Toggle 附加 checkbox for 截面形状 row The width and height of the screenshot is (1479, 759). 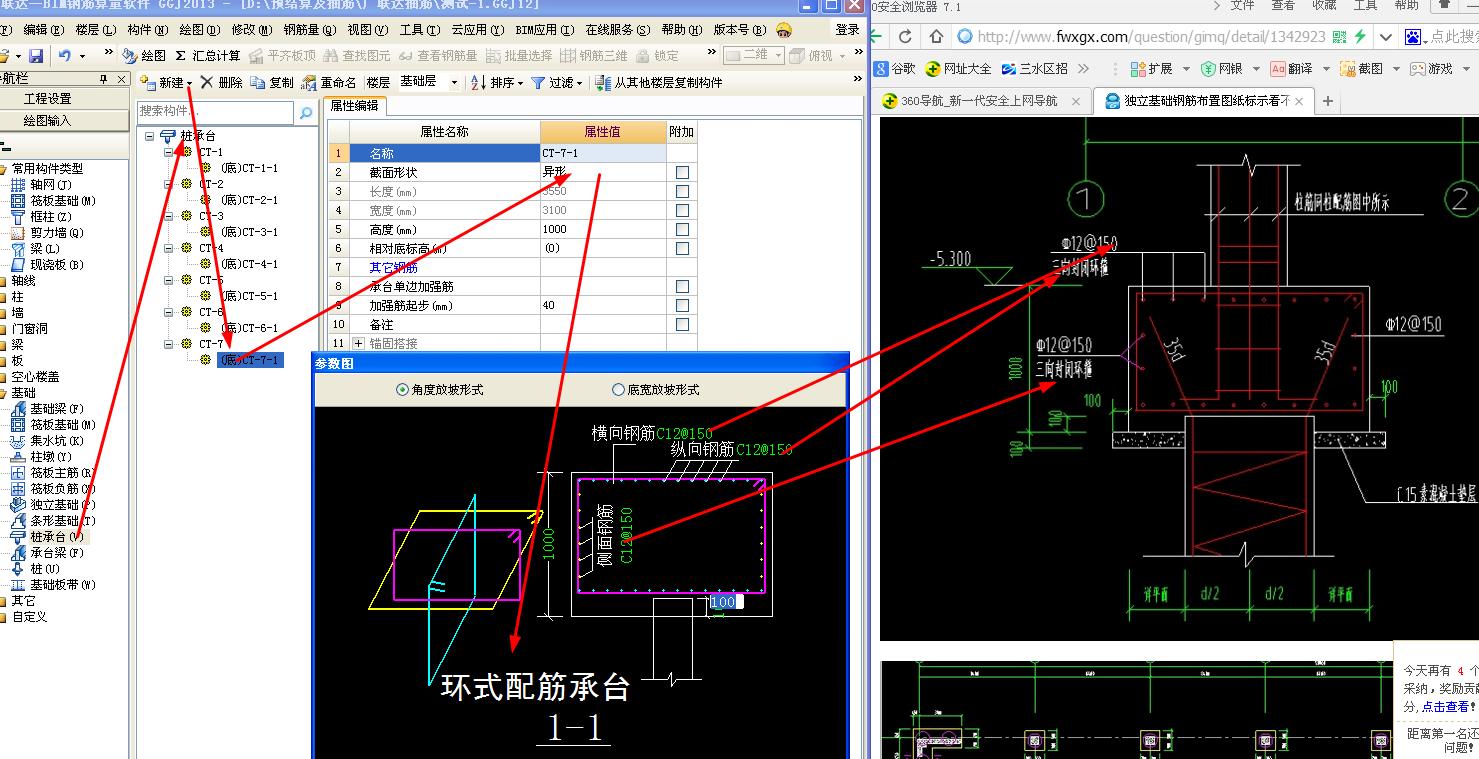coord(682,172)
